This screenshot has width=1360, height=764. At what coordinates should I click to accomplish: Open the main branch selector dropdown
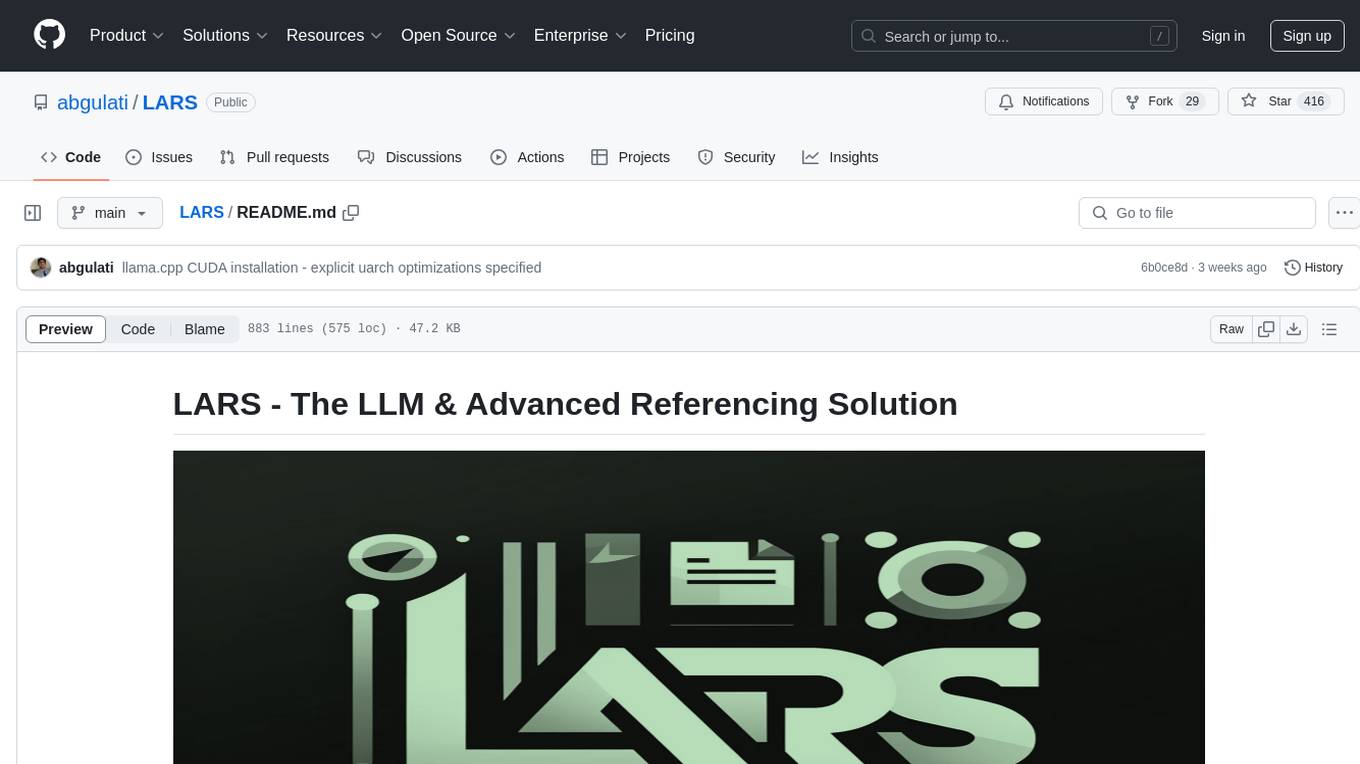click(110, 213)
